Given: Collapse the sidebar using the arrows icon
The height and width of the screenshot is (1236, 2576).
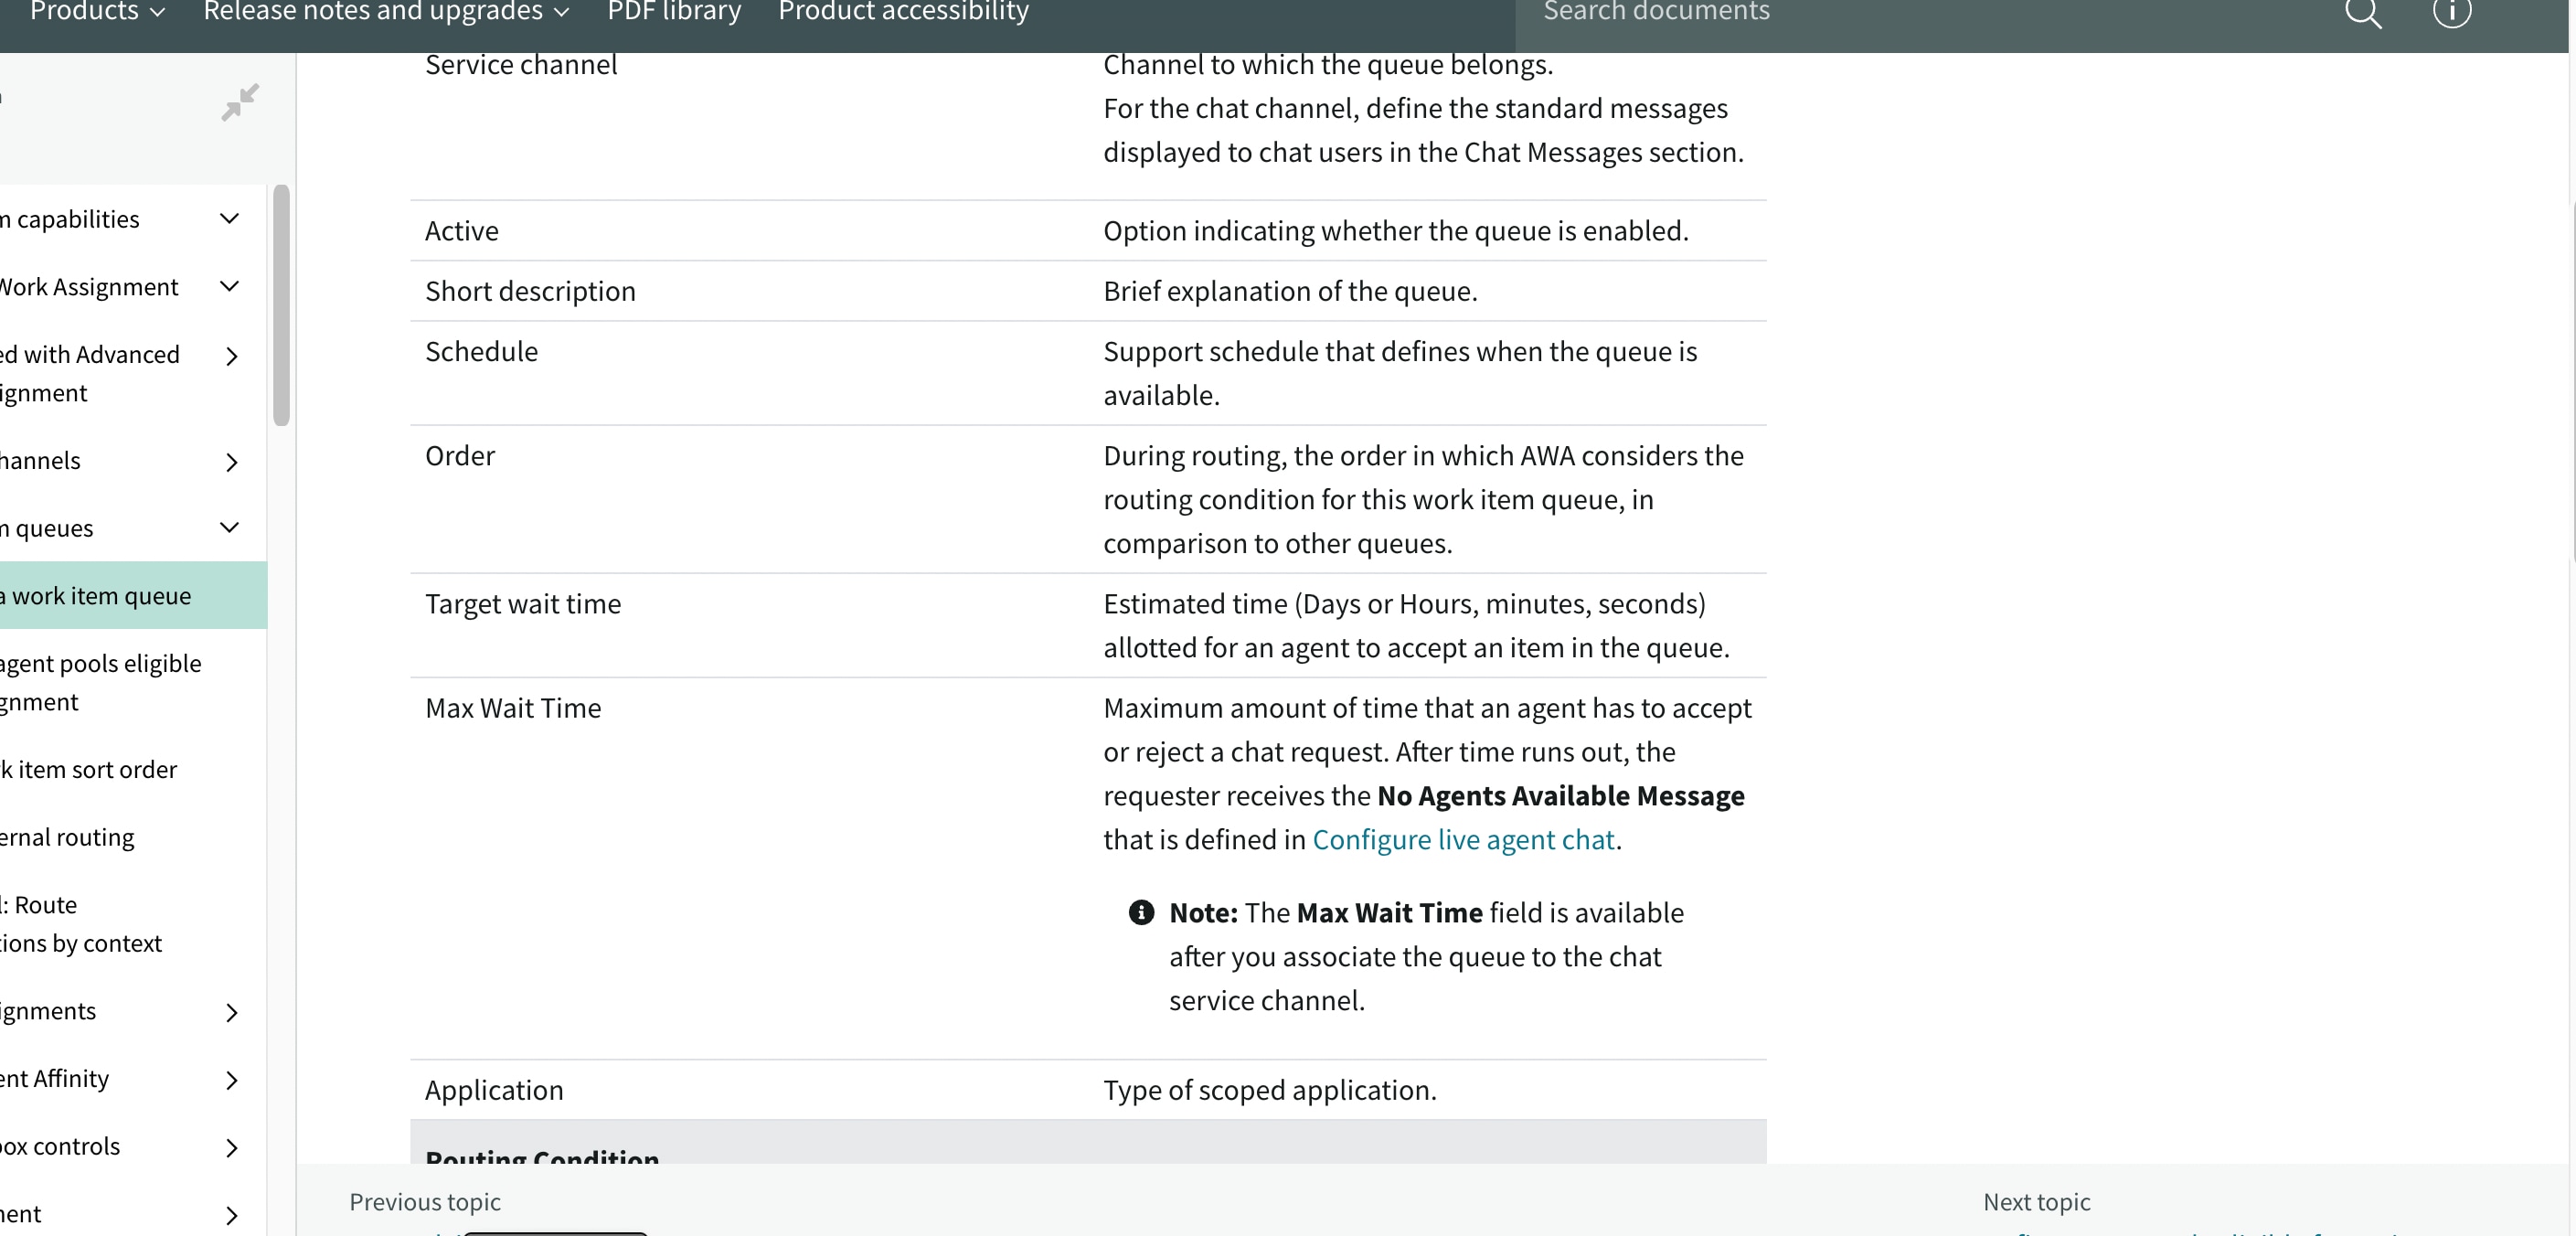Looking at the screenshot, I should point(240,102).
